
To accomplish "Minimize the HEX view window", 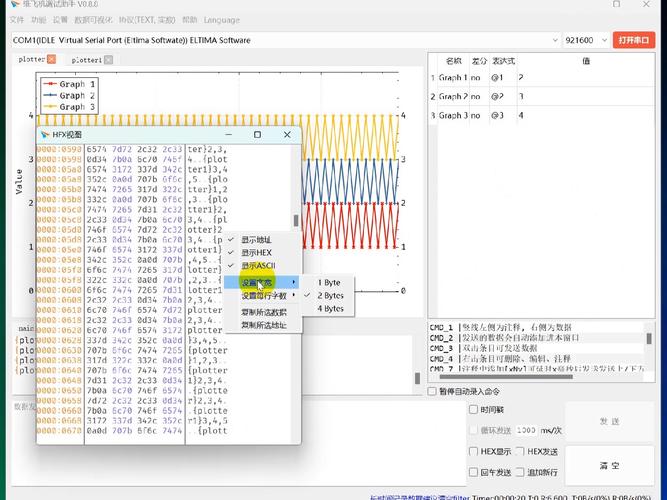I will pyautogui.click(x=229, y=134).
